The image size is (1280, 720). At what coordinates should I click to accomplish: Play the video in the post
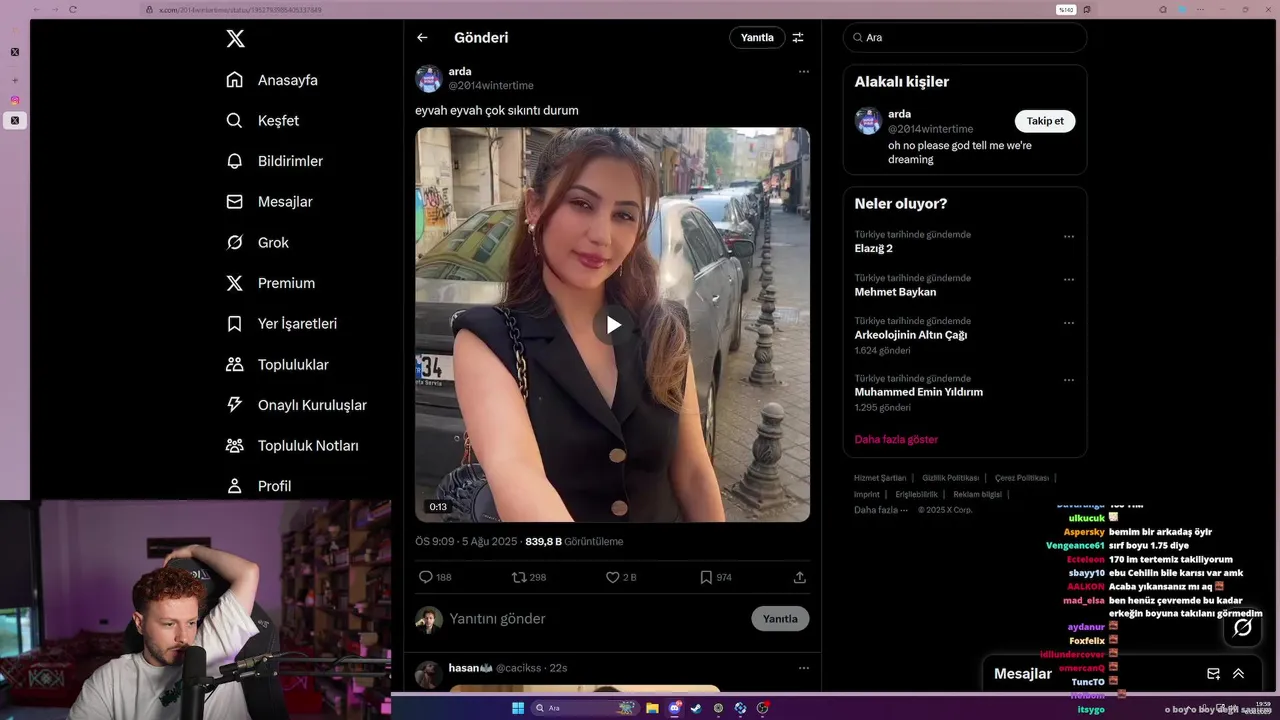tap(613, 324)
